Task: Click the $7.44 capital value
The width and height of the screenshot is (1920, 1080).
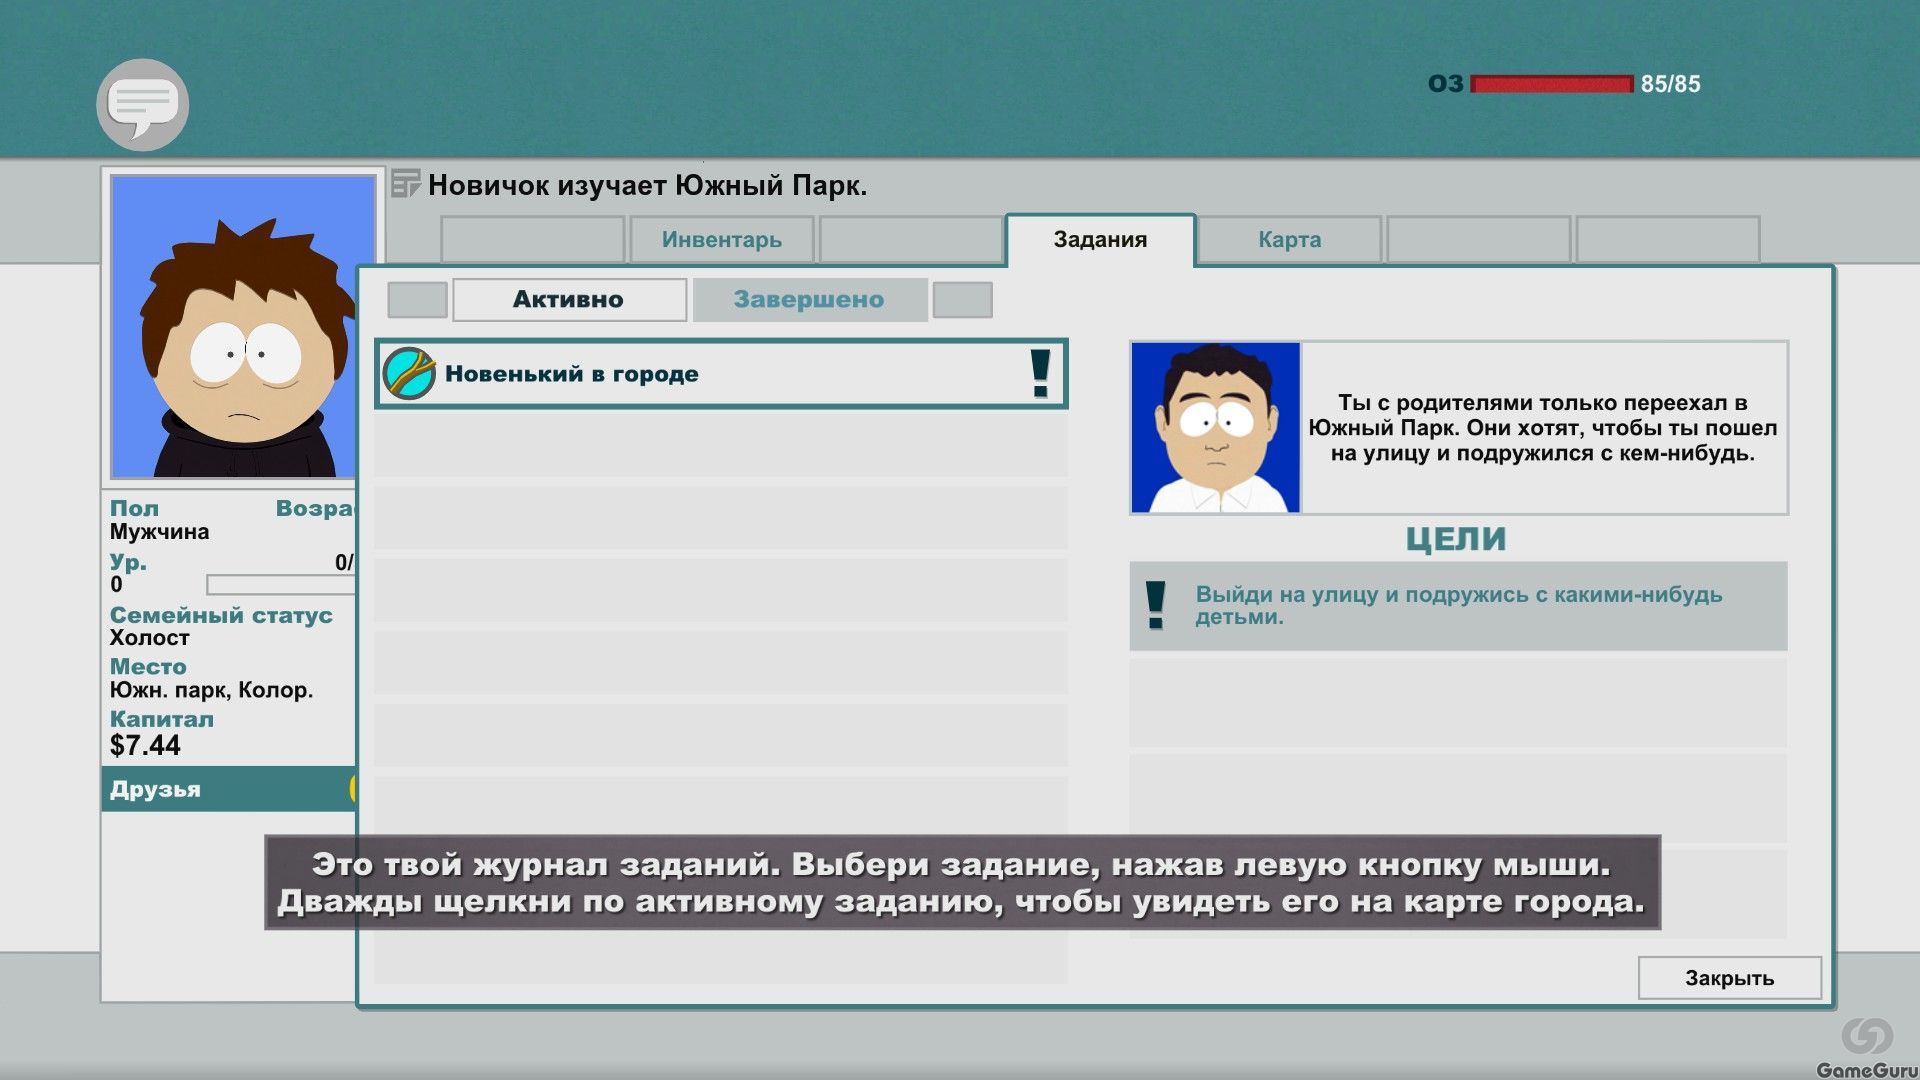Action: 145,746
